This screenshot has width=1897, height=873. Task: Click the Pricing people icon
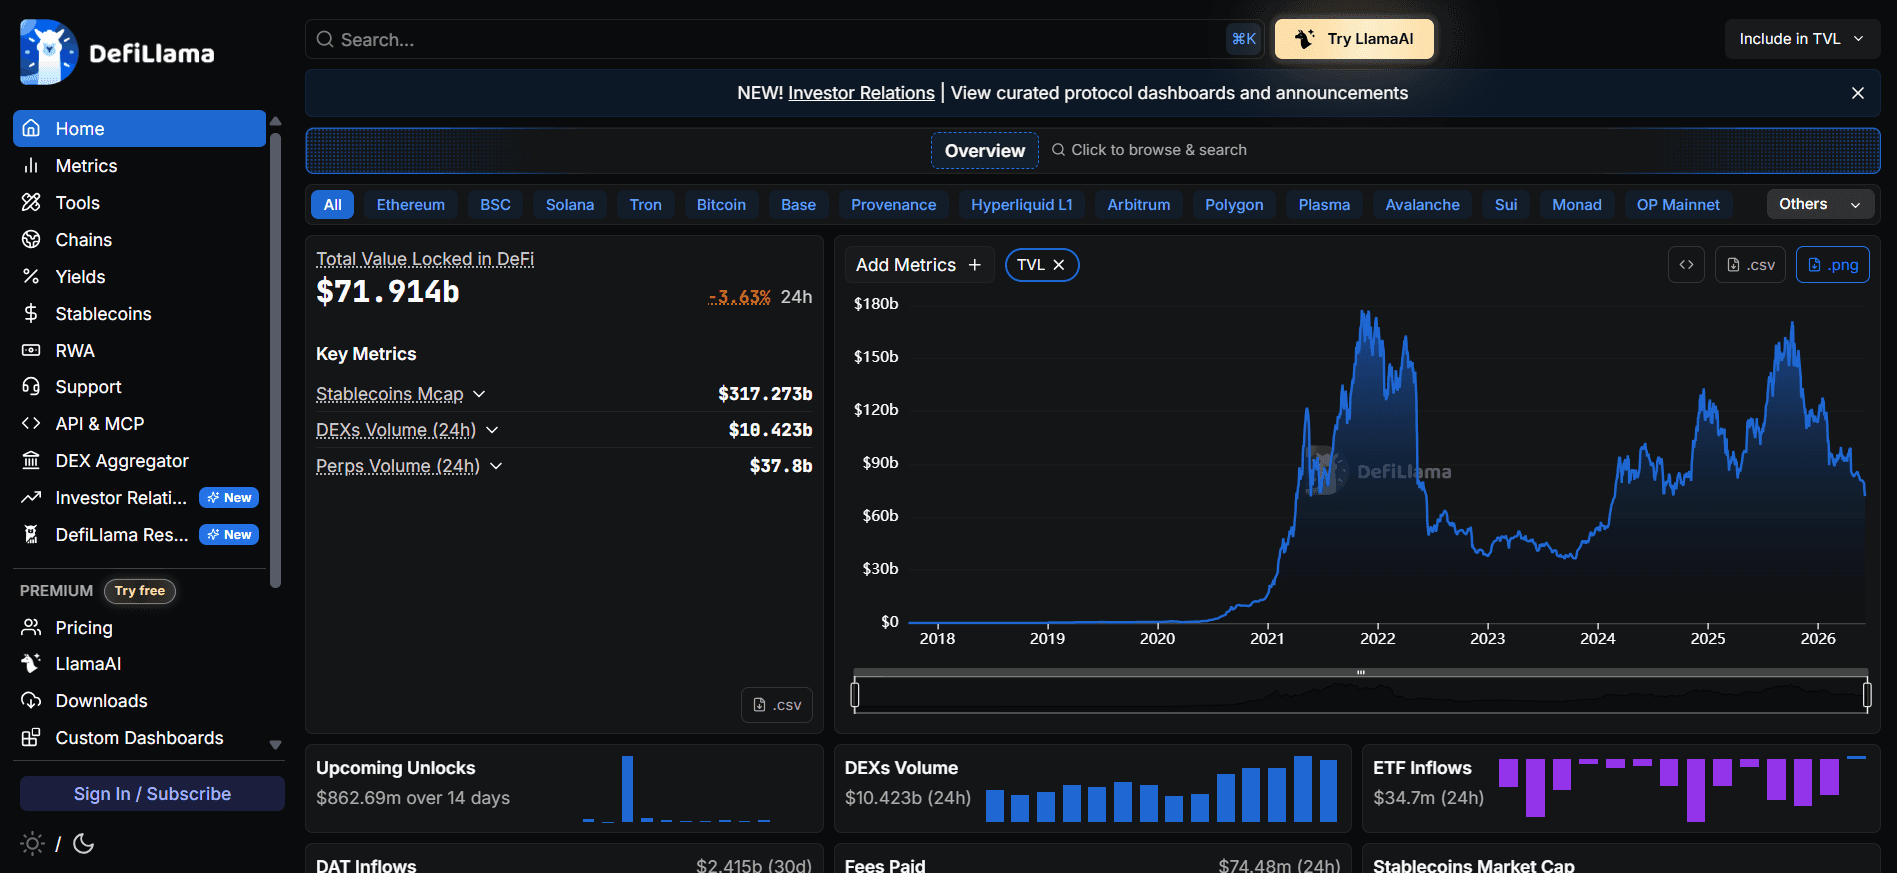(31, 627)
